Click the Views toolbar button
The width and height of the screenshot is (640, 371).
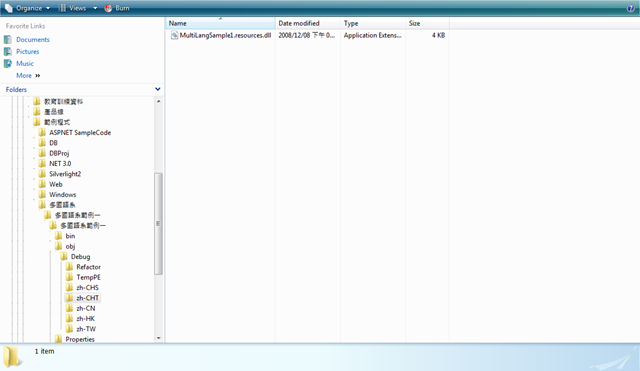72,8
